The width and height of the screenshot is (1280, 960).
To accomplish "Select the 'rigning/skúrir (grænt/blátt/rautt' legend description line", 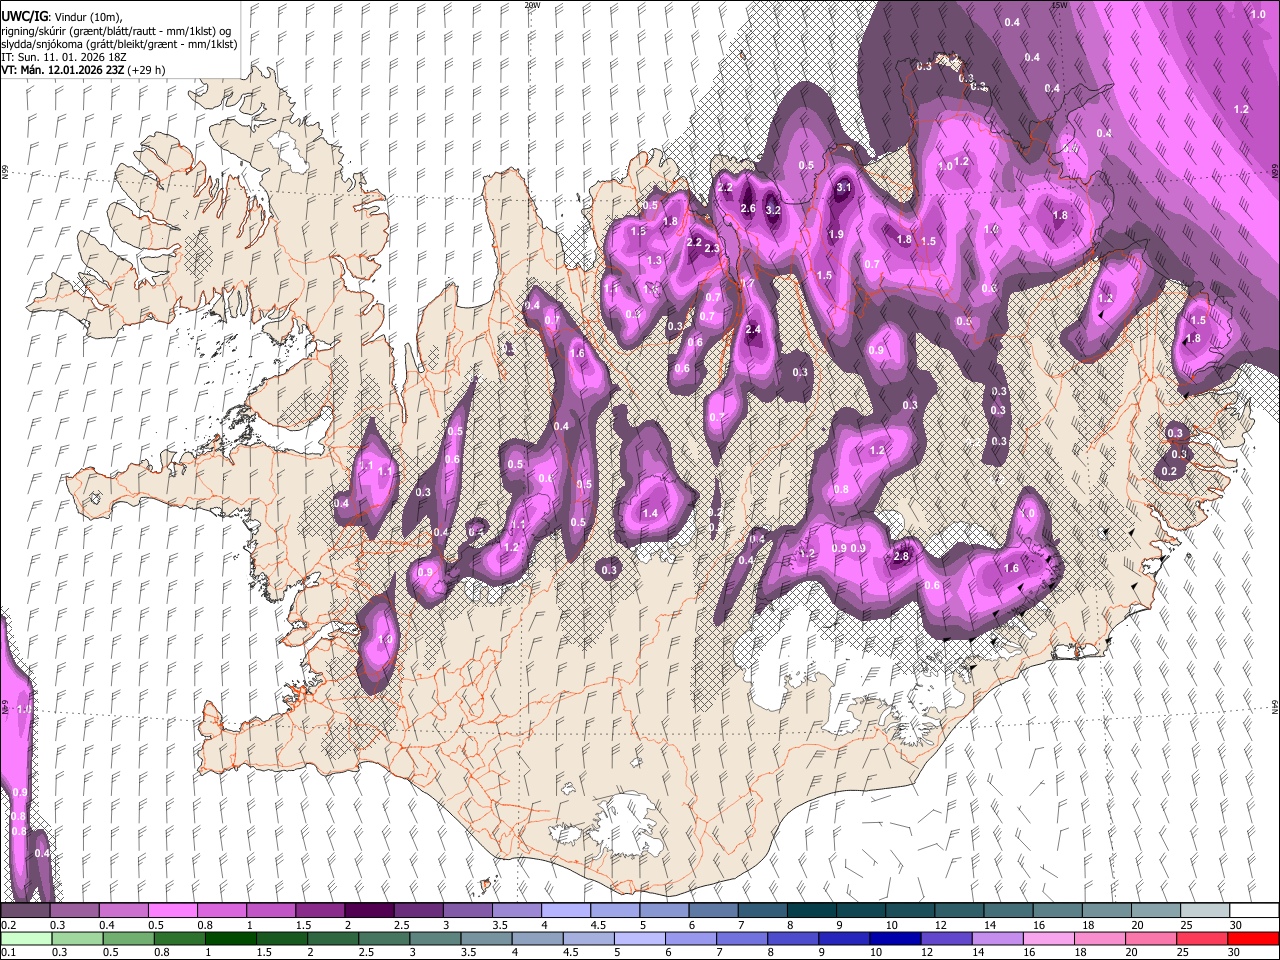I will point(116,31).
